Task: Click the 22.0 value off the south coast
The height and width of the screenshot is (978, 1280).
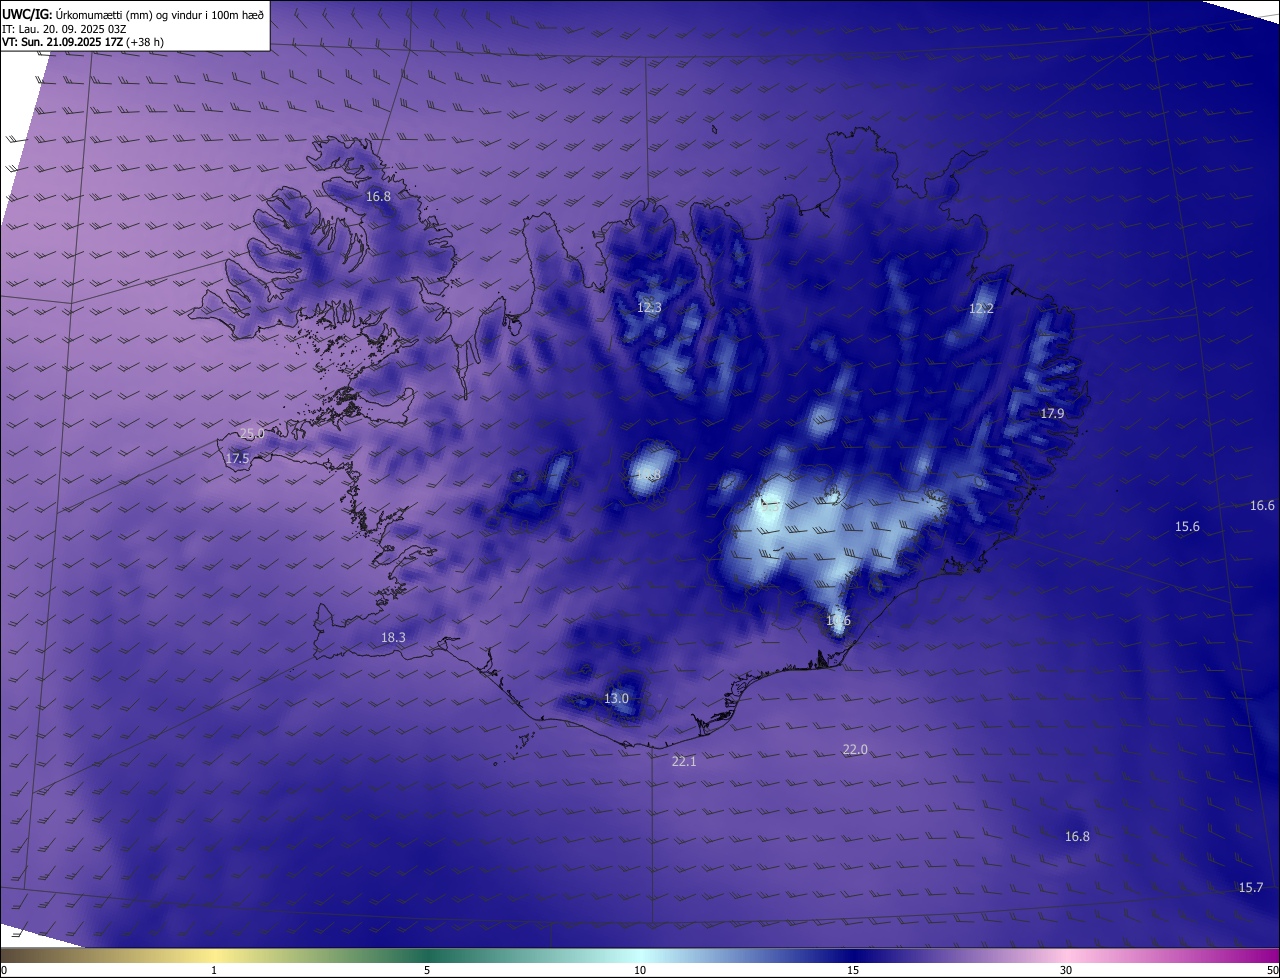Action: (855, 750)
